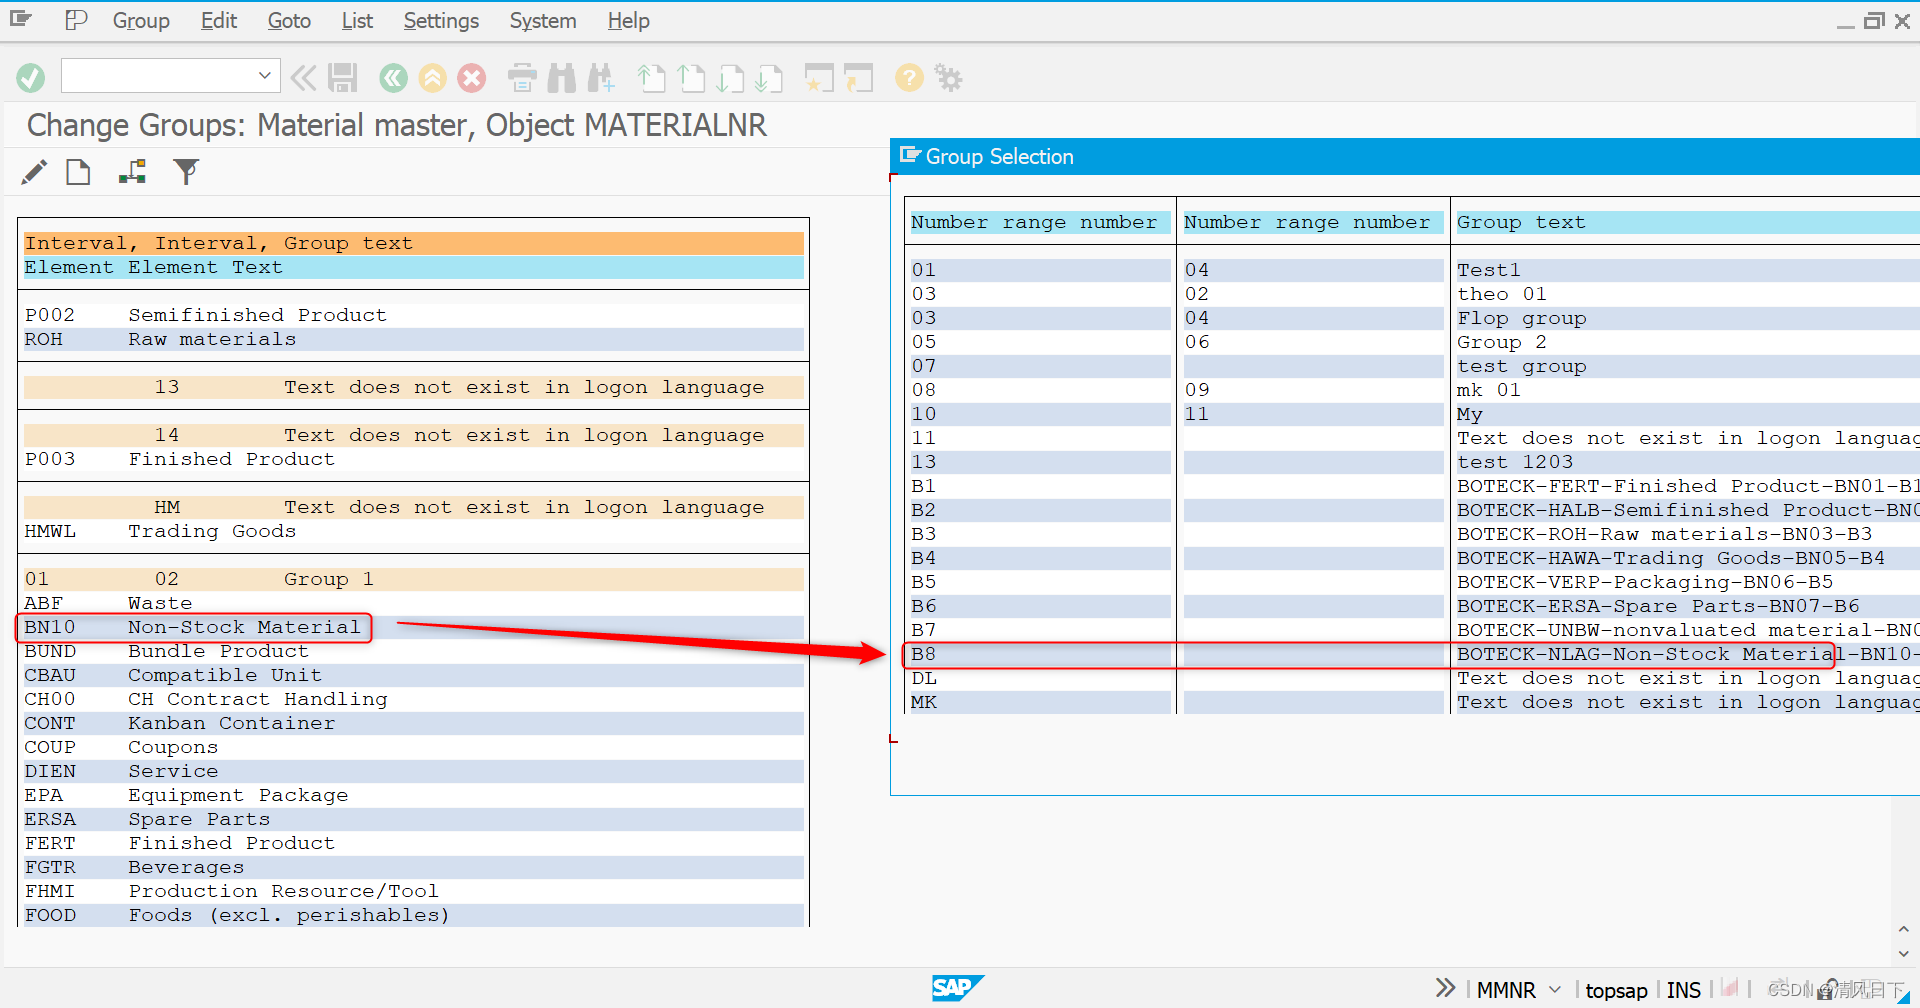Click the scroll up arrow at right

pos(1903,930)
